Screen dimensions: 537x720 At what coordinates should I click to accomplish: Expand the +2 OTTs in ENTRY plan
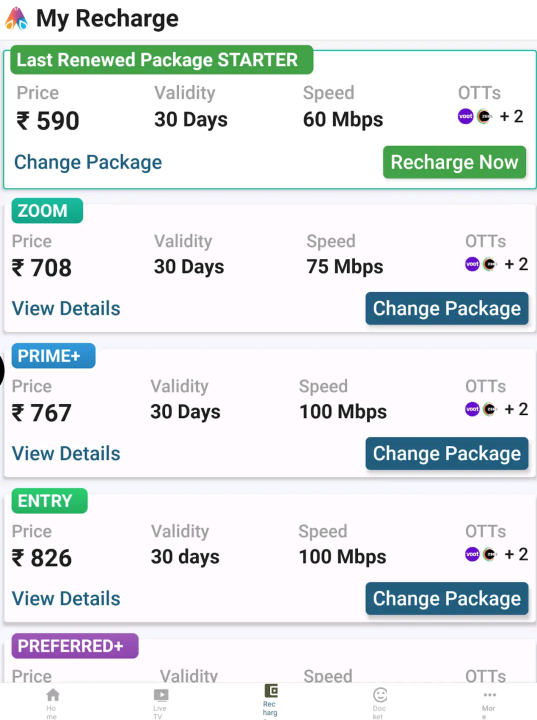pyautogui.click(x=516, y=554)
